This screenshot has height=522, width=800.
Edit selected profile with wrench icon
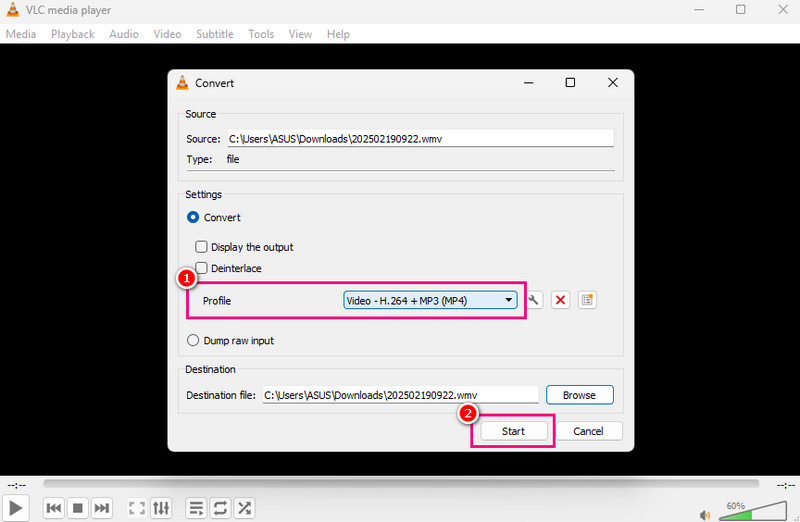pyautogui.click(x=533, y=300)
